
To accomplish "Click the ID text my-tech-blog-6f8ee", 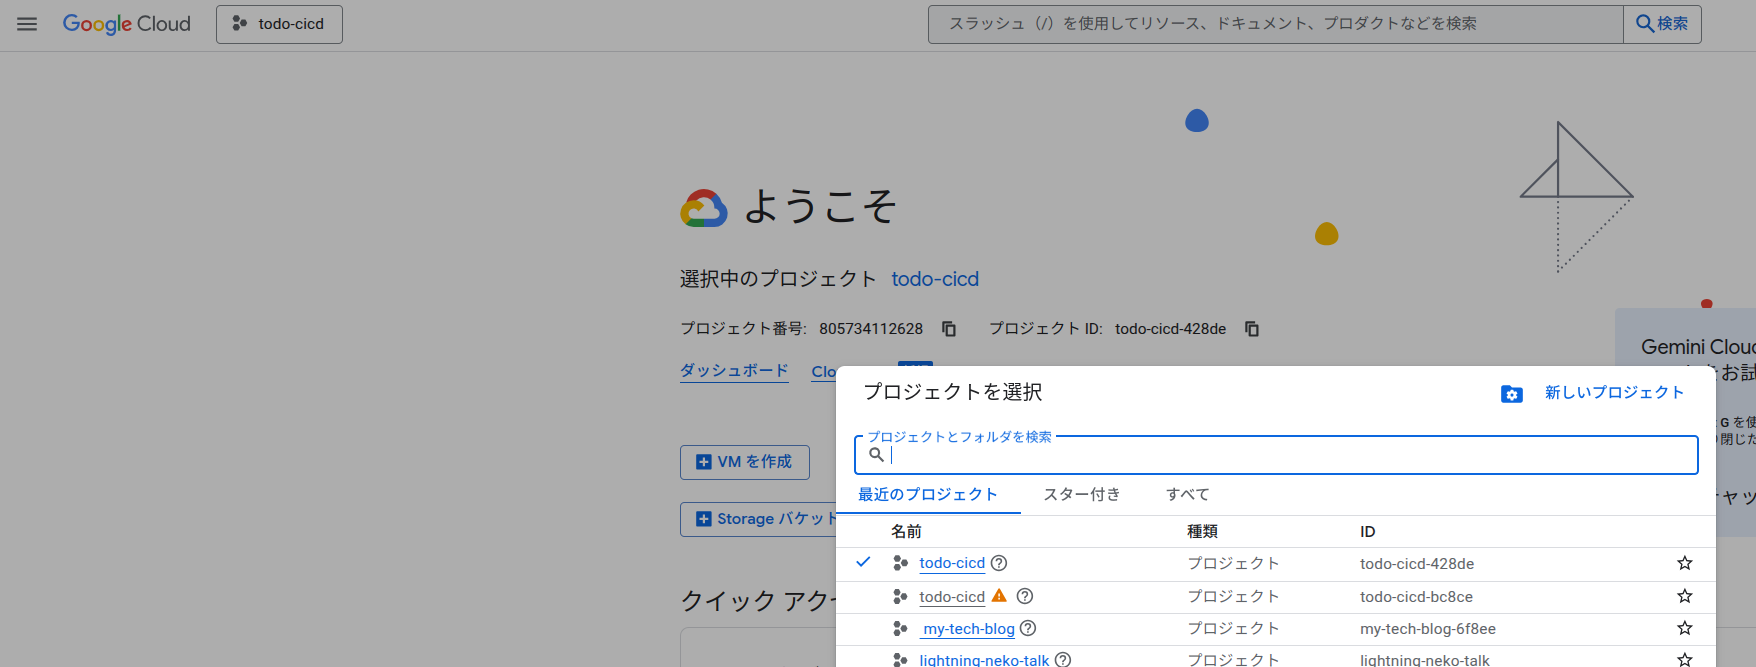I will click(1428, 629).
